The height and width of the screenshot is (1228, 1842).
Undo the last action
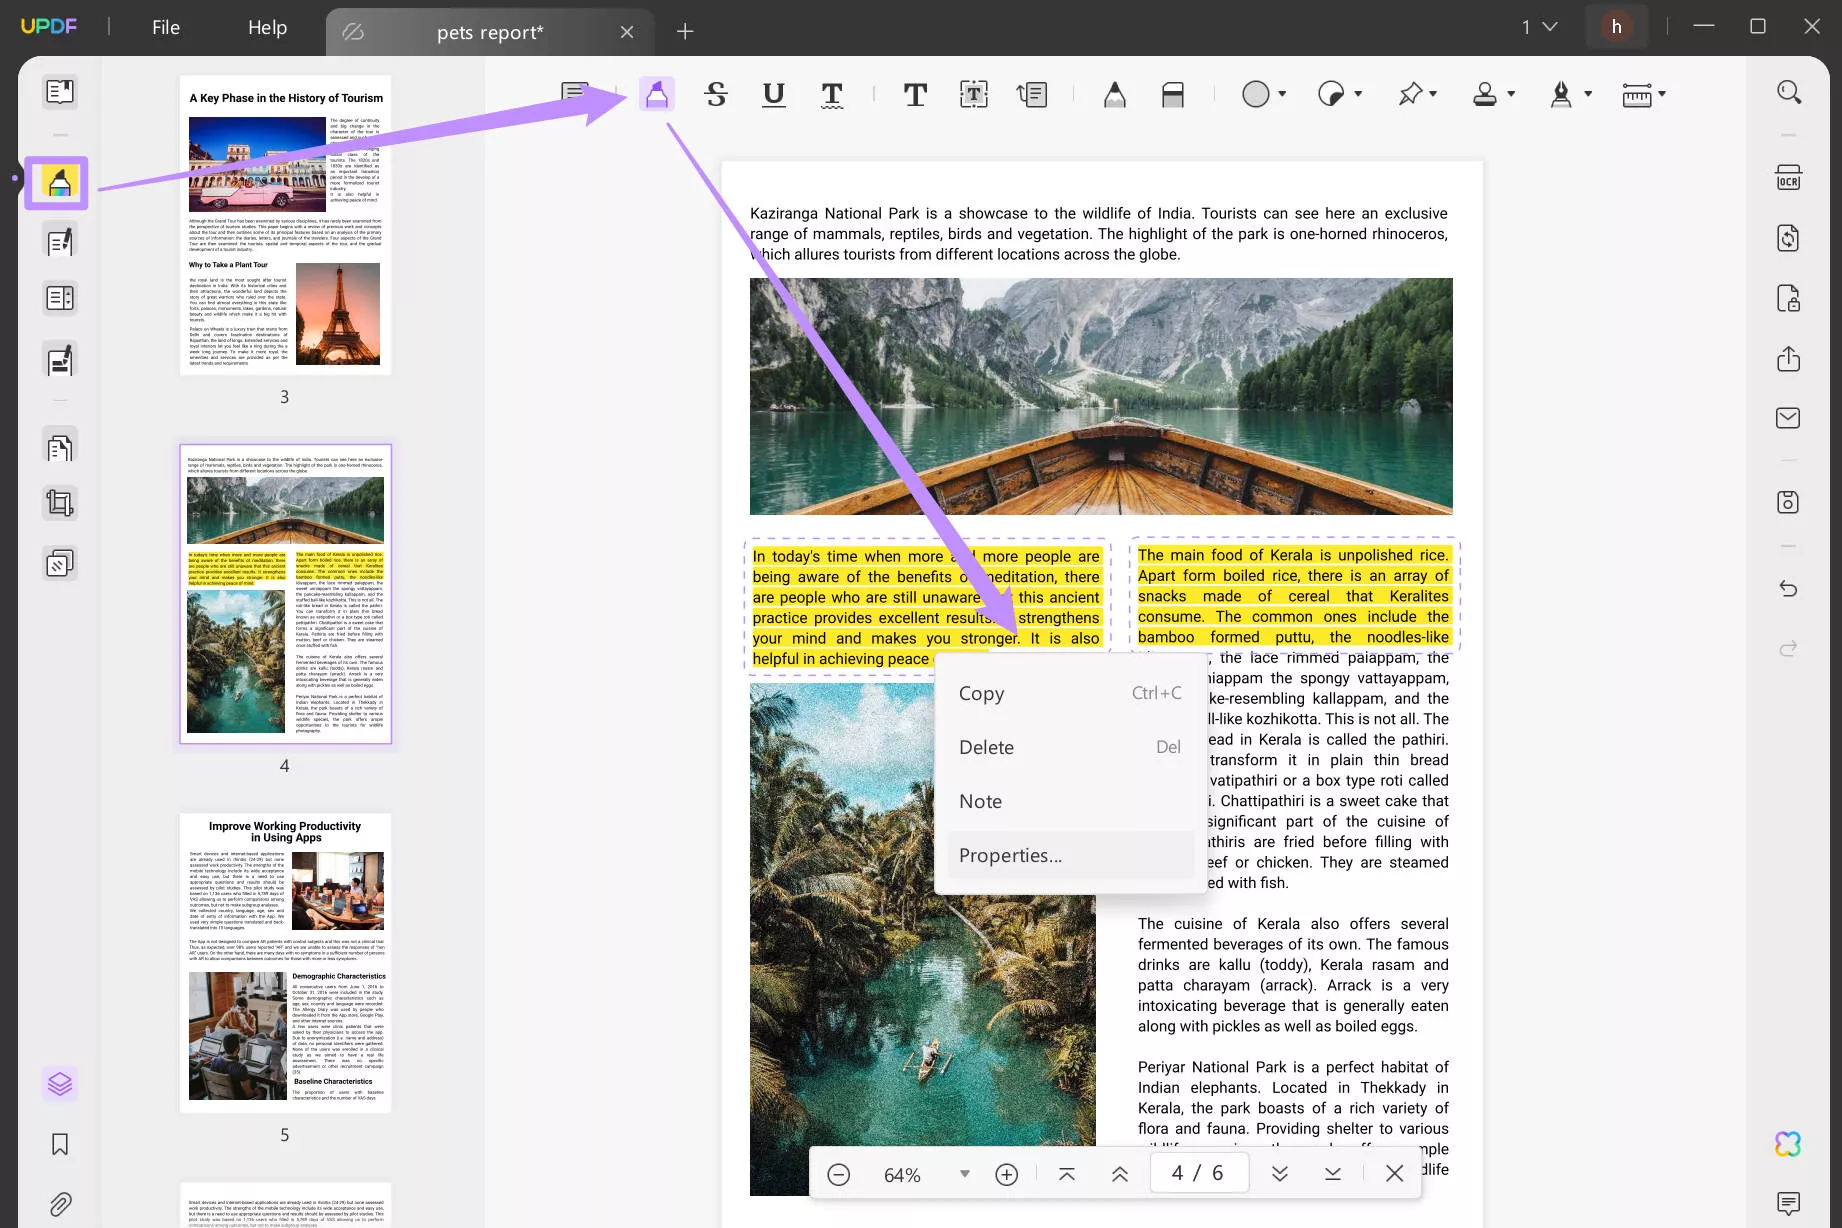click(1789, 589)
